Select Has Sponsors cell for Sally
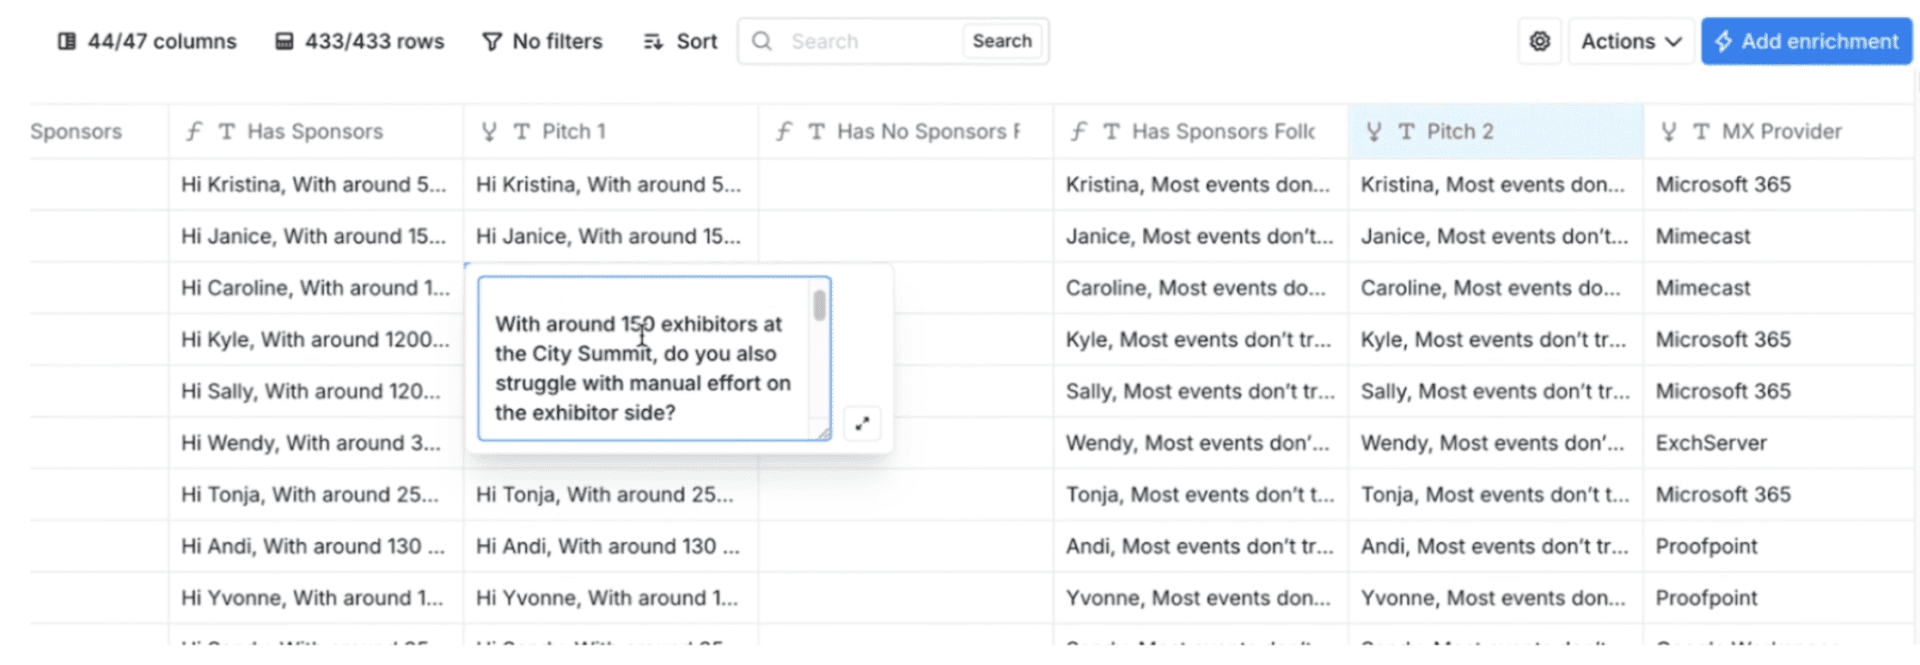The width and height of the screenshot is (1920, 665). coord(316,391)
